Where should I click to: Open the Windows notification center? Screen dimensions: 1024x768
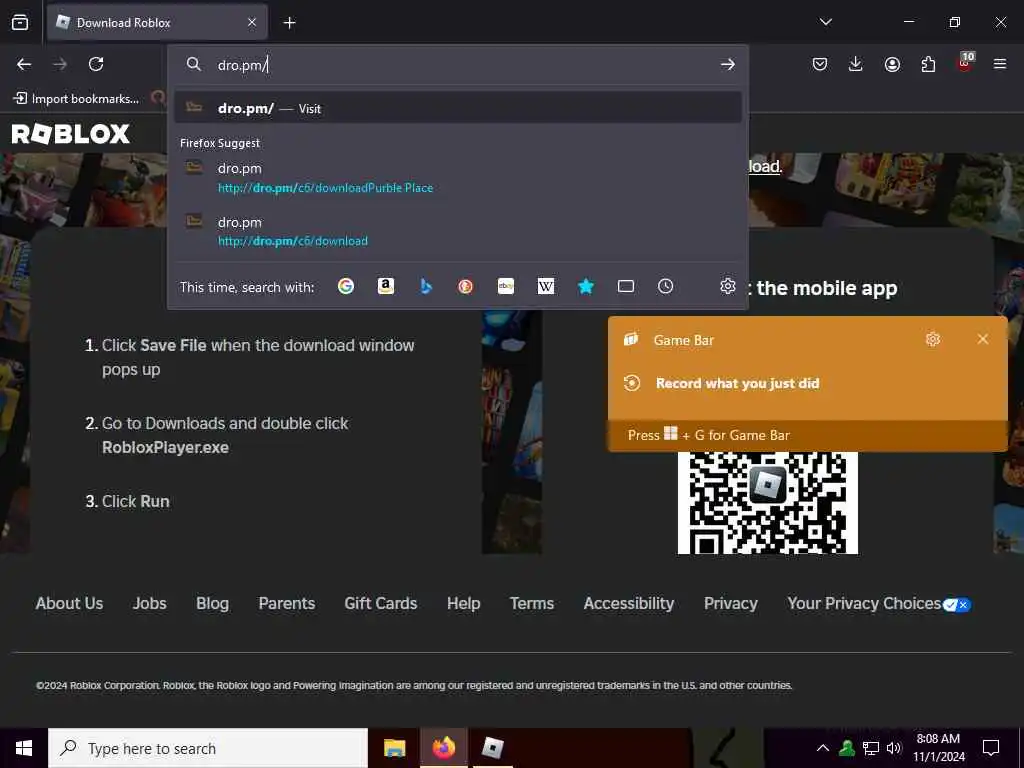(x=991, y=748)
